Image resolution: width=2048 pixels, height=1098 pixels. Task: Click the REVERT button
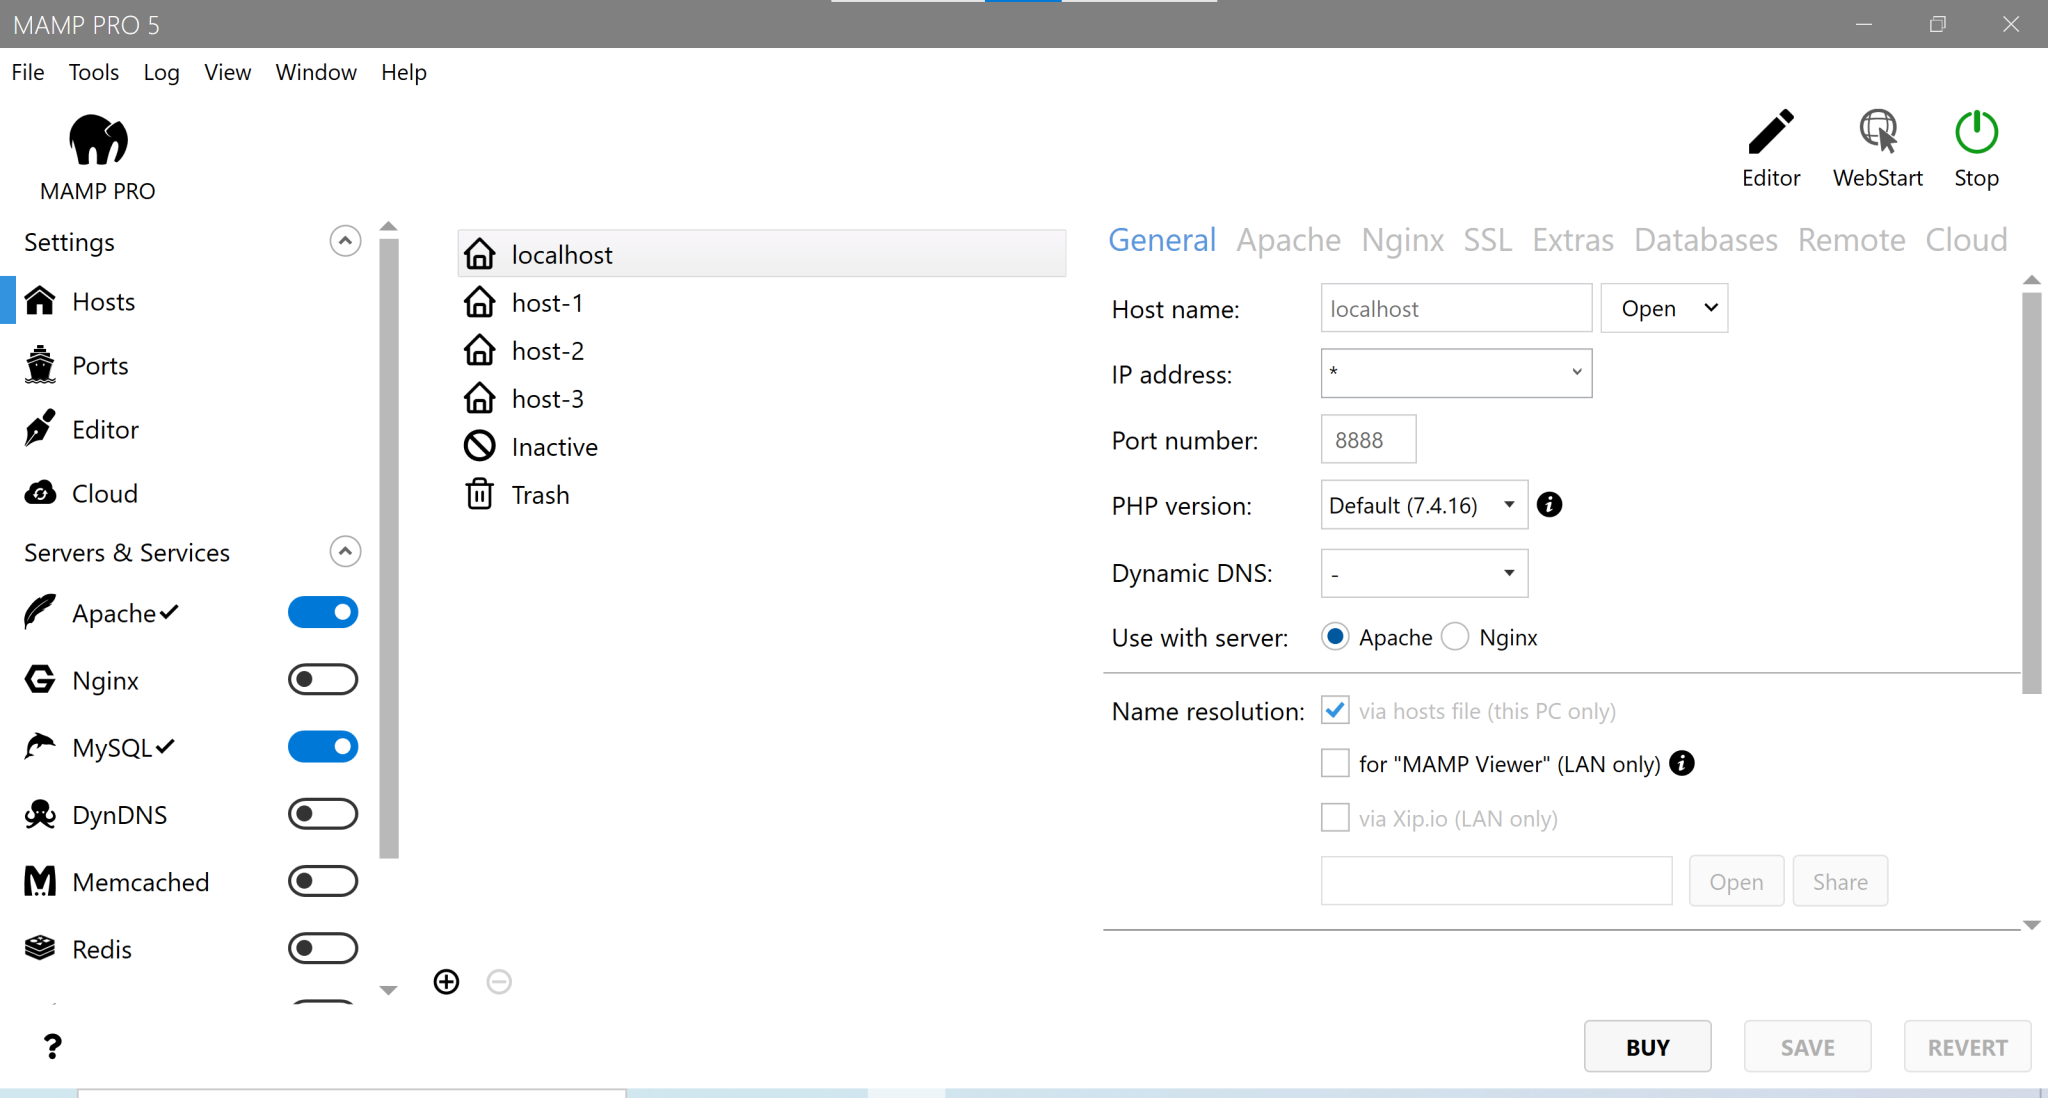point(1966,1046)
